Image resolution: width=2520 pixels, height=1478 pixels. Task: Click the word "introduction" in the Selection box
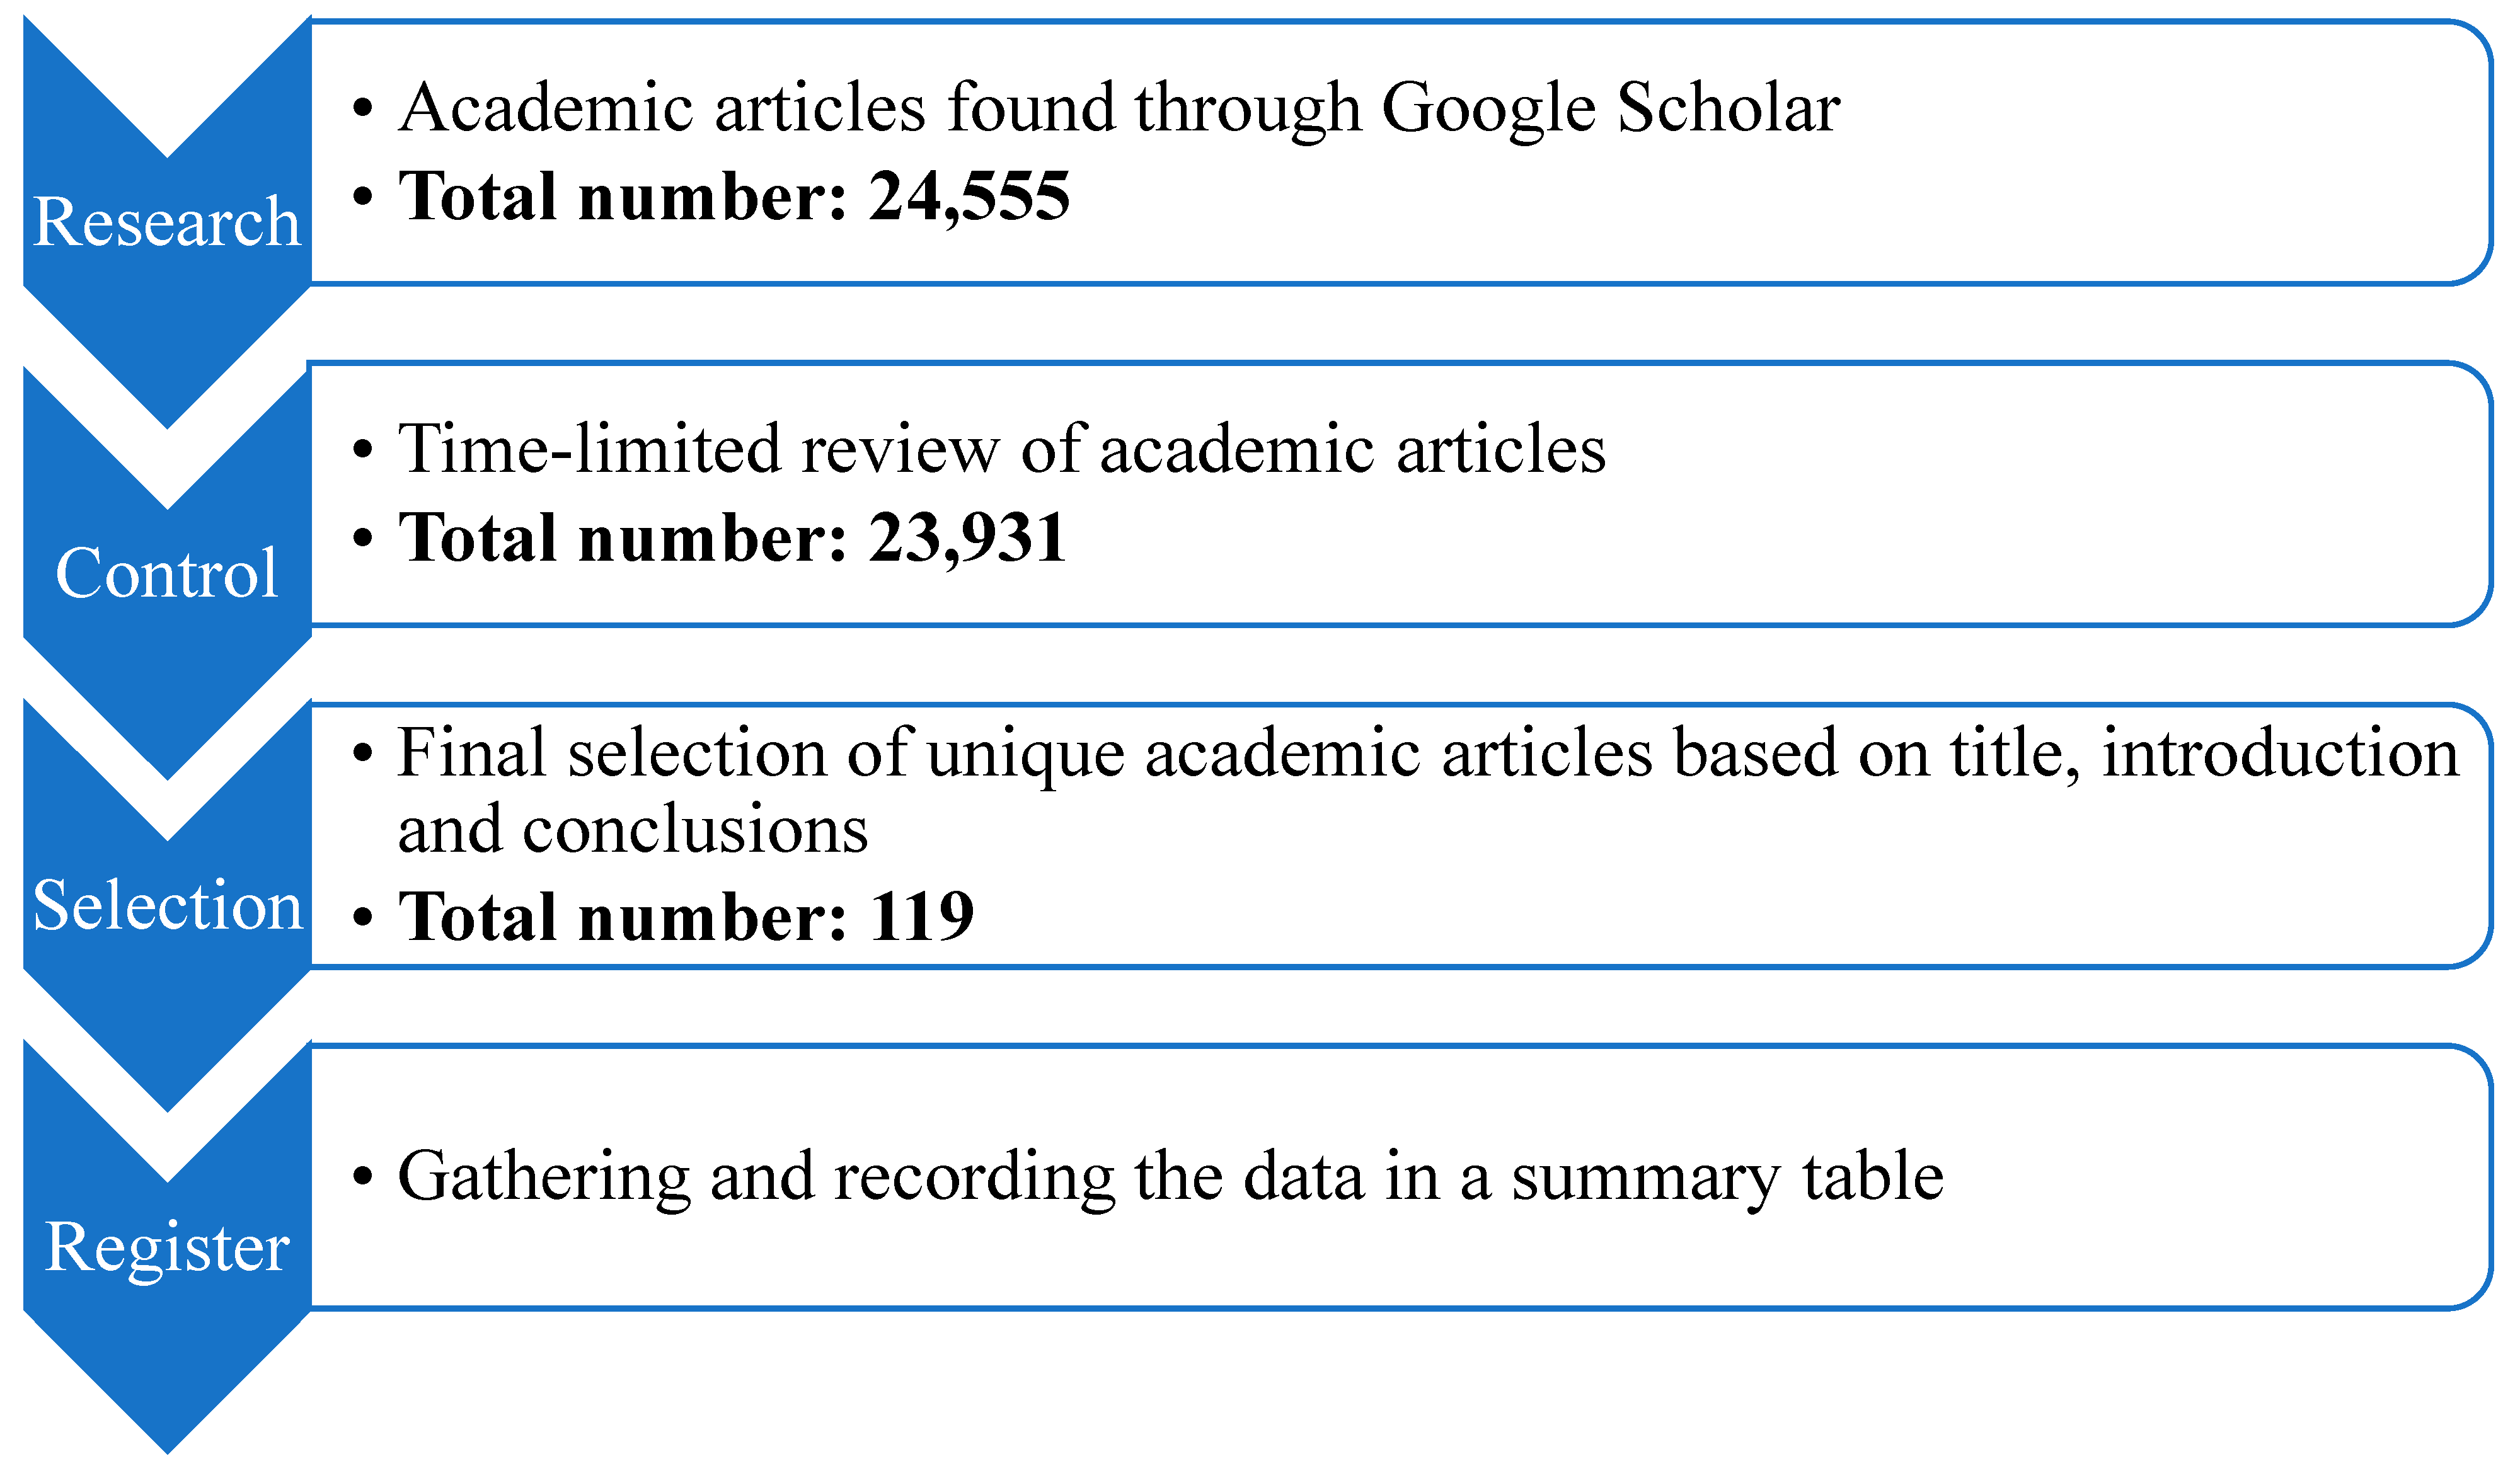[x=2280, y=753]
